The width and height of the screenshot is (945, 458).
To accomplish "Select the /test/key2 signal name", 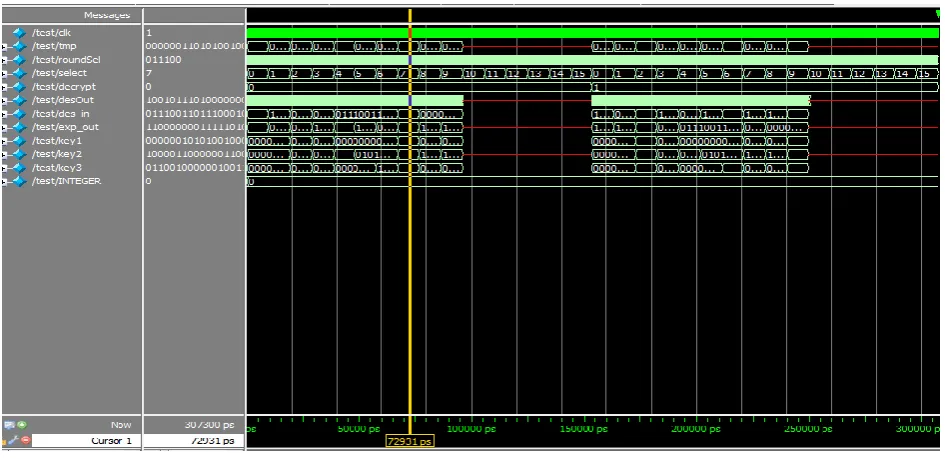I will click(x=57, y=154).
